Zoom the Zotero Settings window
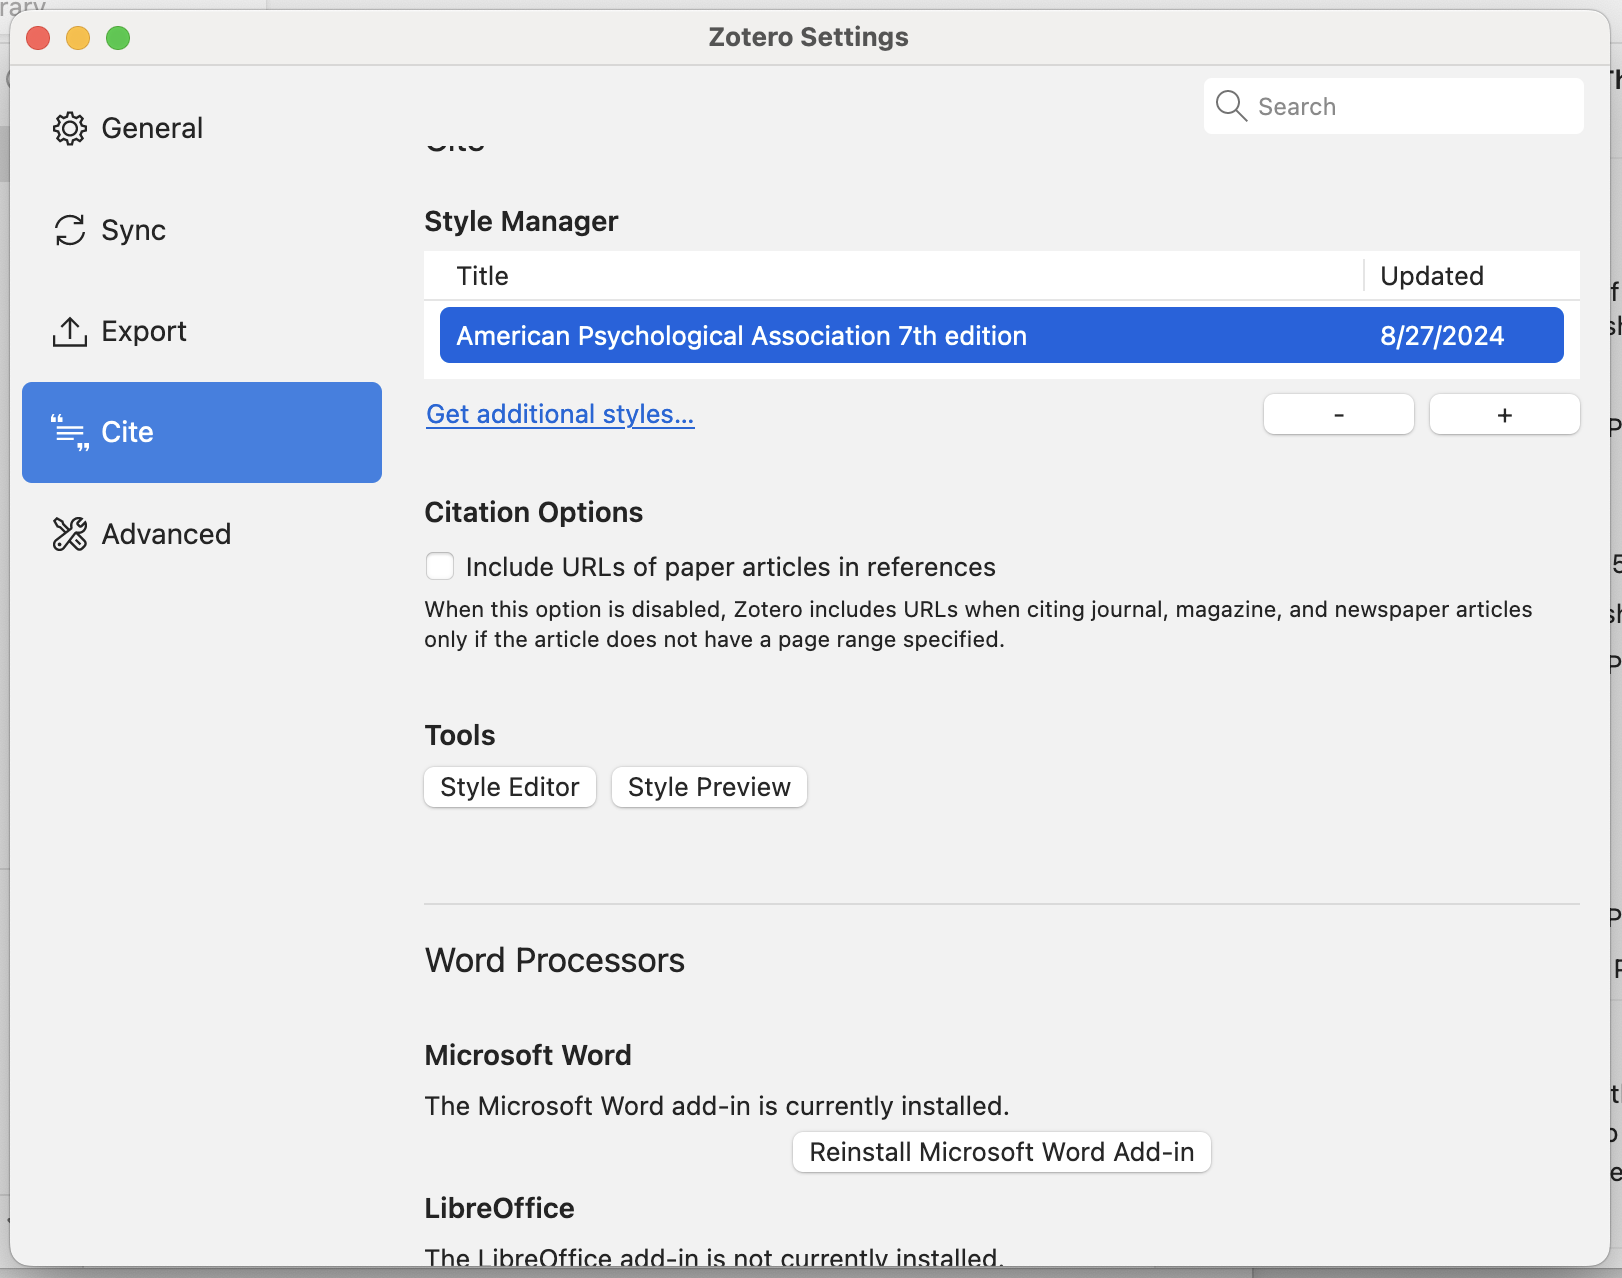Viewport: 1622px width, 1278px height. (x=118, y=38)
